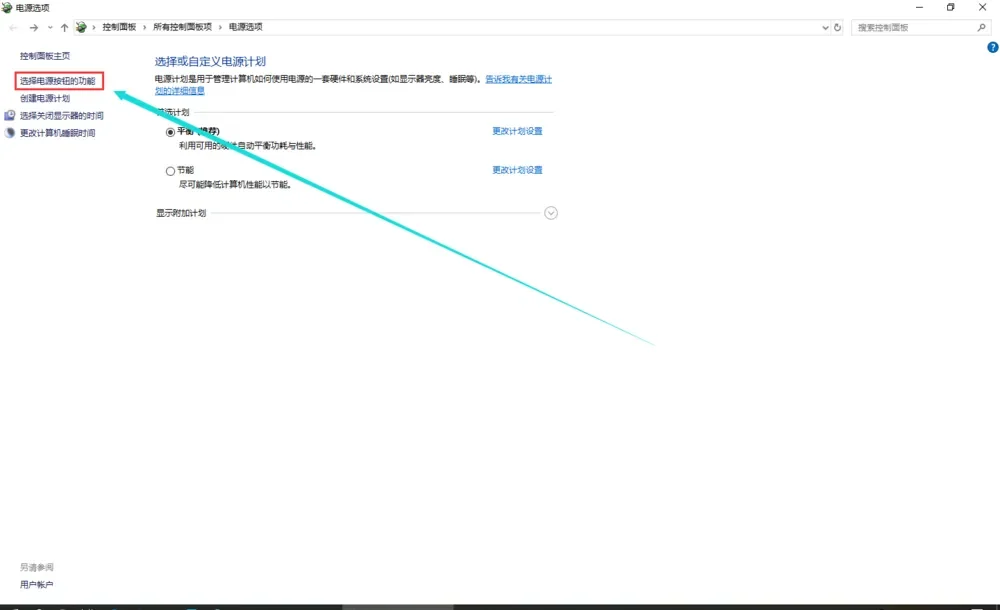Image resolution: width=1000 pixels, height=610 pixels.
Task: Change plan settings for 节能 plan
Action: click(517, 170)
